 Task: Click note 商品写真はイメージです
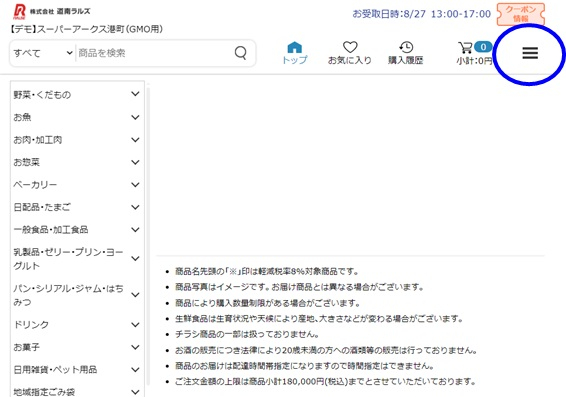tap(299, 287)
